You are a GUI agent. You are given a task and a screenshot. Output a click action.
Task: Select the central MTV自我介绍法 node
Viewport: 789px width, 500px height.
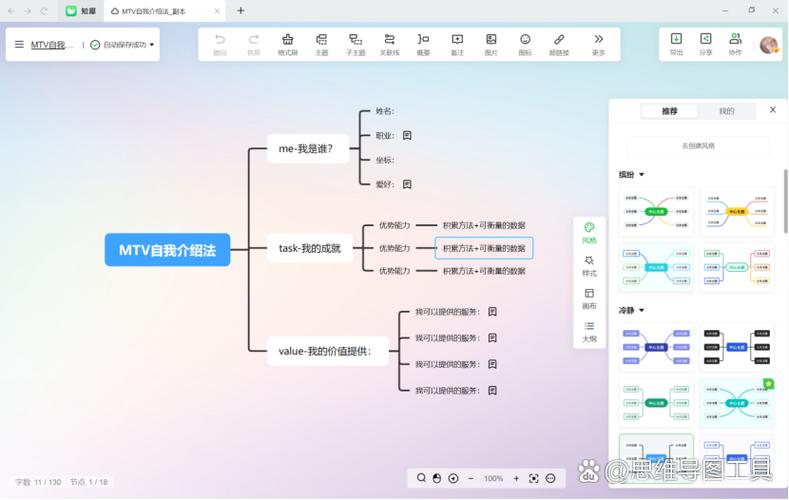pyautogui.click(x=168, y=250)
